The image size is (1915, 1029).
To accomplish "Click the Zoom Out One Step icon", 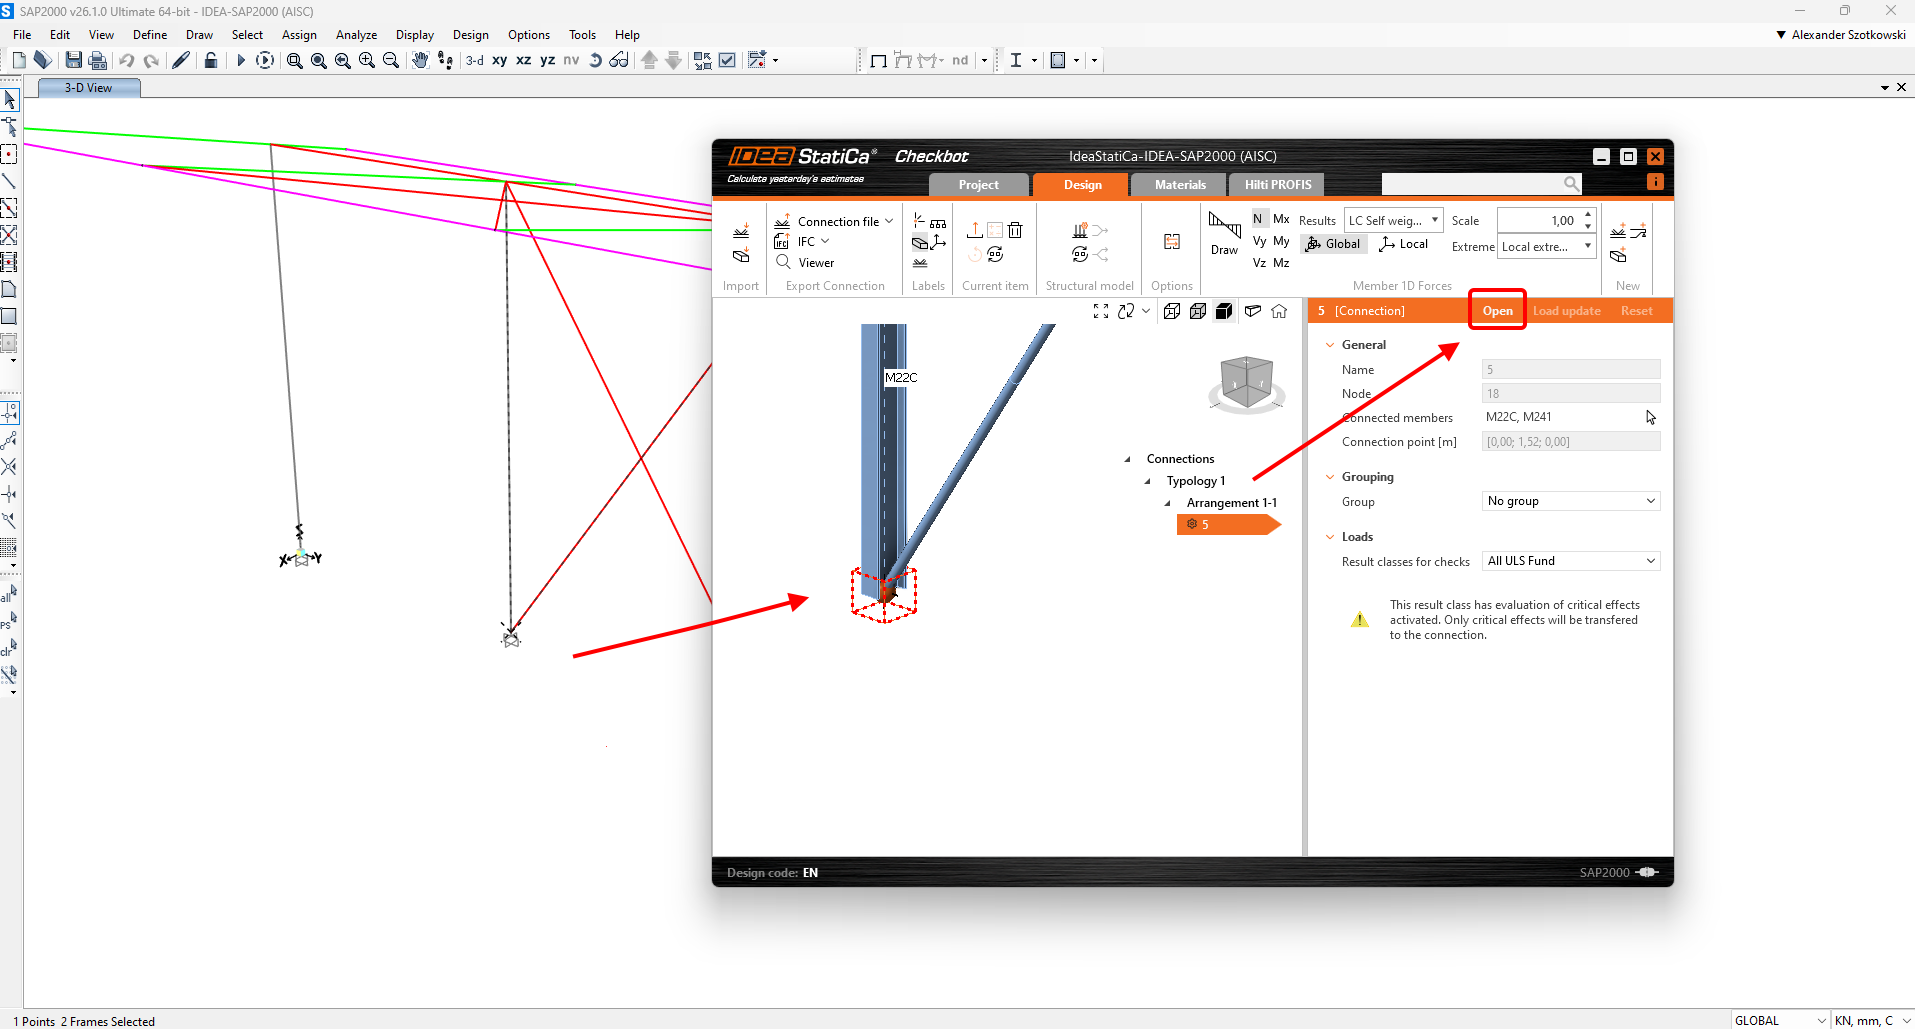I will pyautogui.click(x=391, y=60).
